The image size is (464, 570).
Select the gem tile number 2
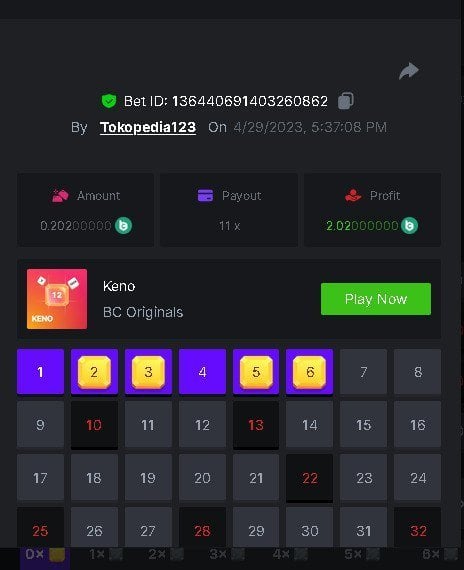95,372
